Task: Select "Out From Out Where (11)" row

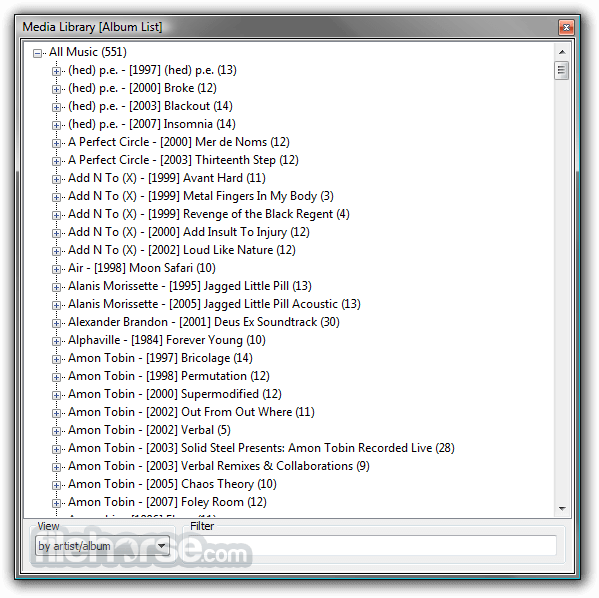Action: [191, 412]
